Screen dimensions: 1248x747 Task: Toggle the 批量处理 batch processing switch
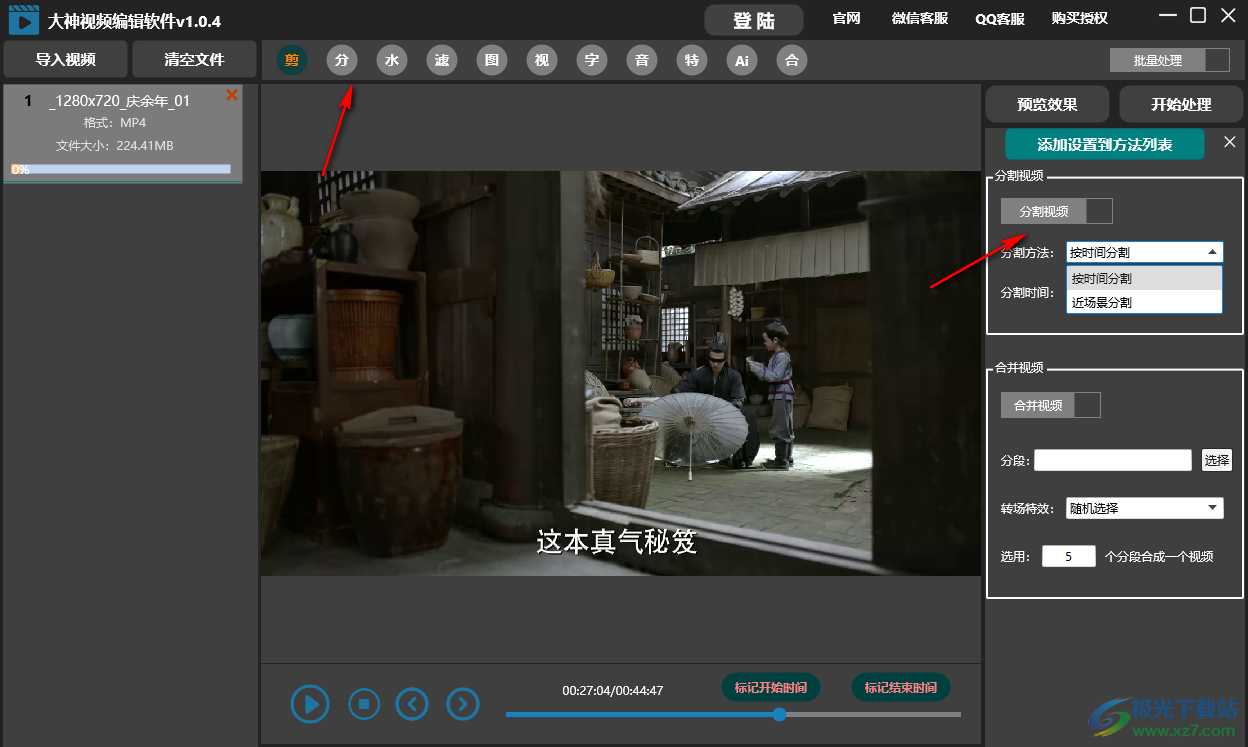click(x=1170, y=60)
